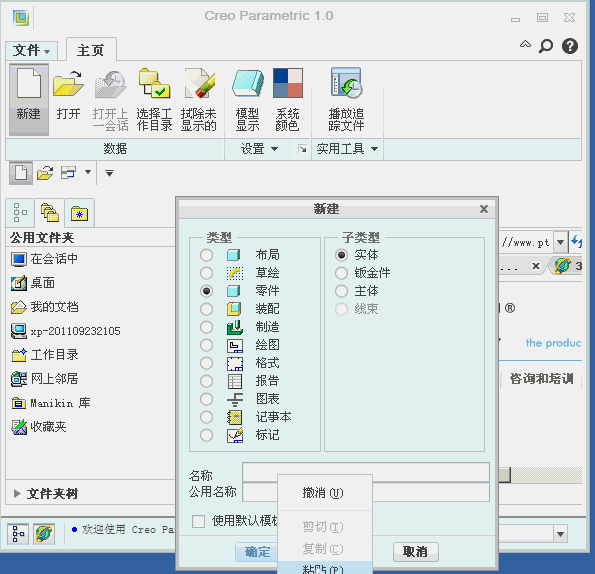Toggle navigator pane status bar icon
The height and width of the screenshot is (574, 595).
click(x=18, y=534)
